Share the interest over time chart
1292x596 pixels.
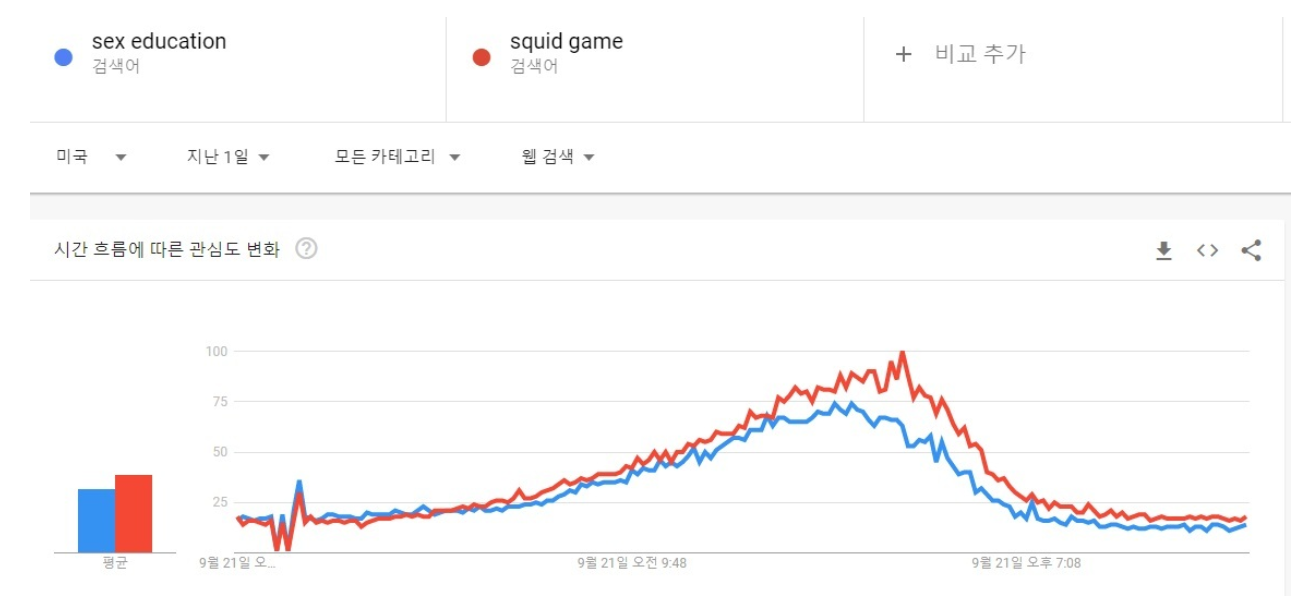[x=1251, y=250]
